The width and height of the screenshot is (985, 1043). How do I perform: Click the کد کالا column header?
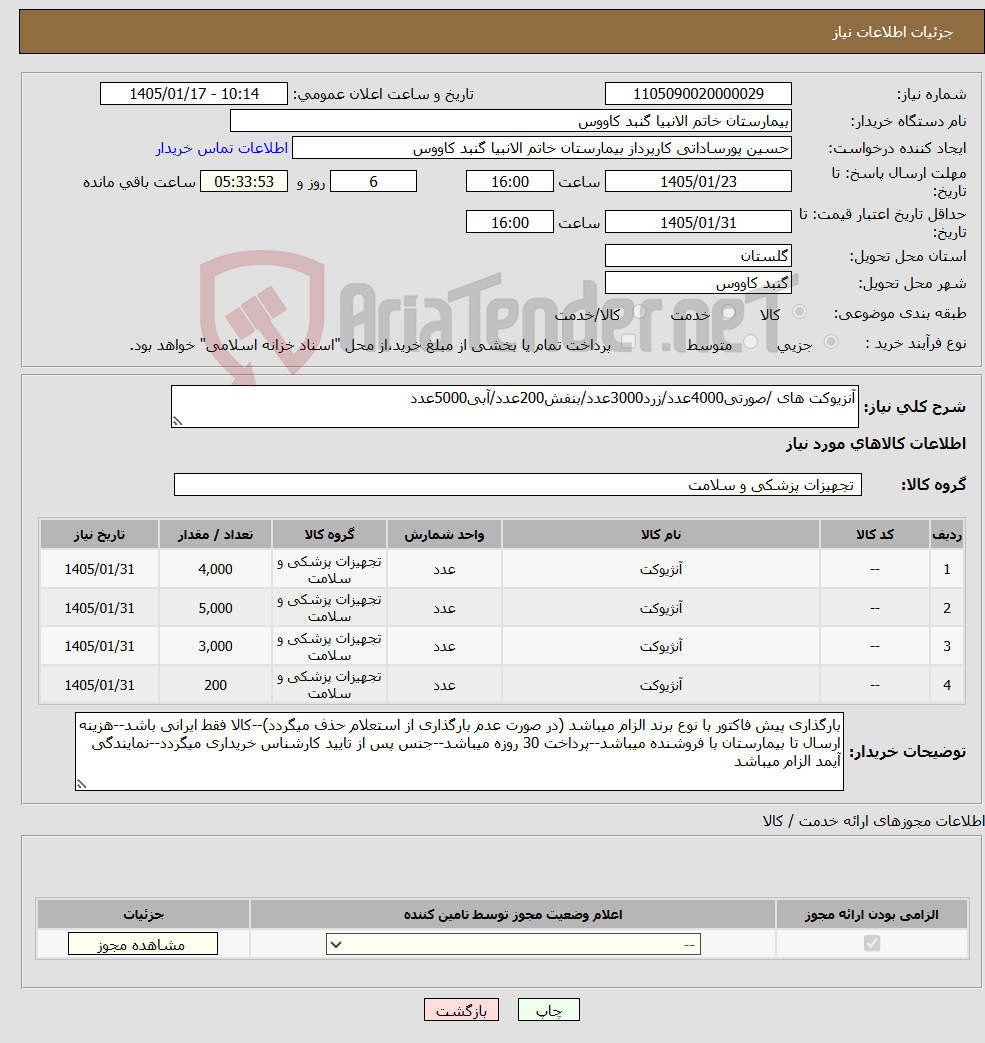tap(875, 535)
